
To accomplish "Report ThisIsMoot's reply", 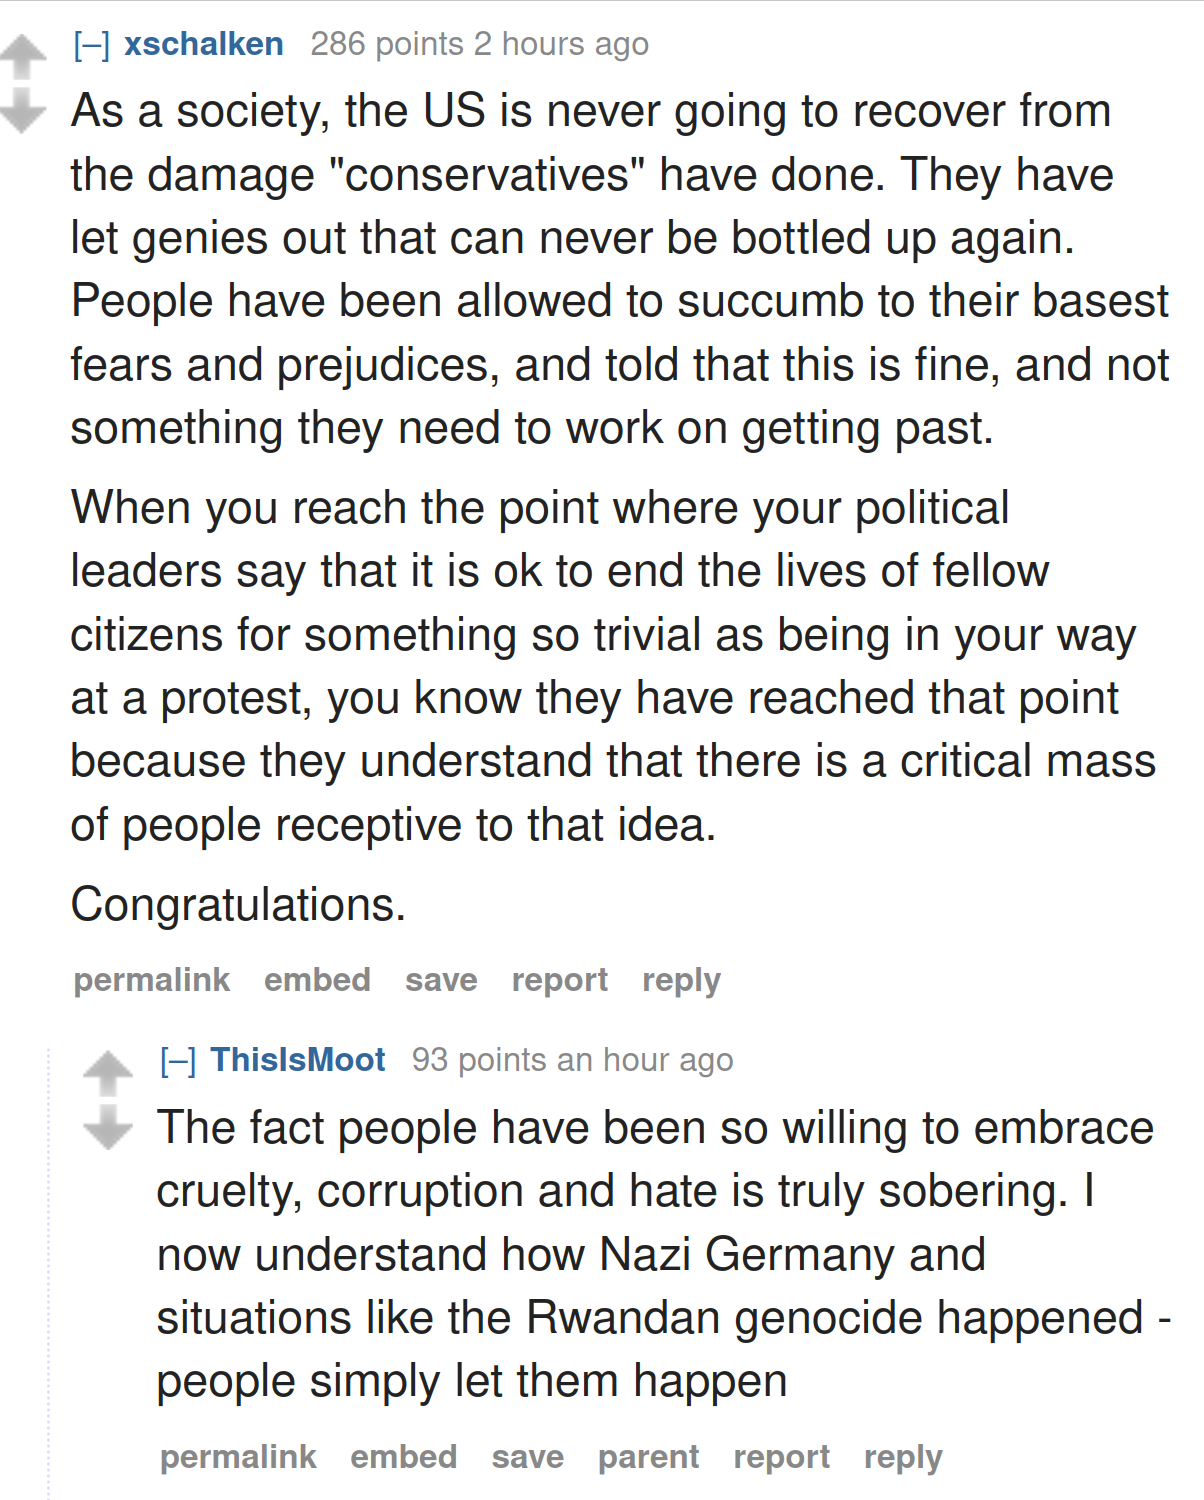I will 782,1457.
